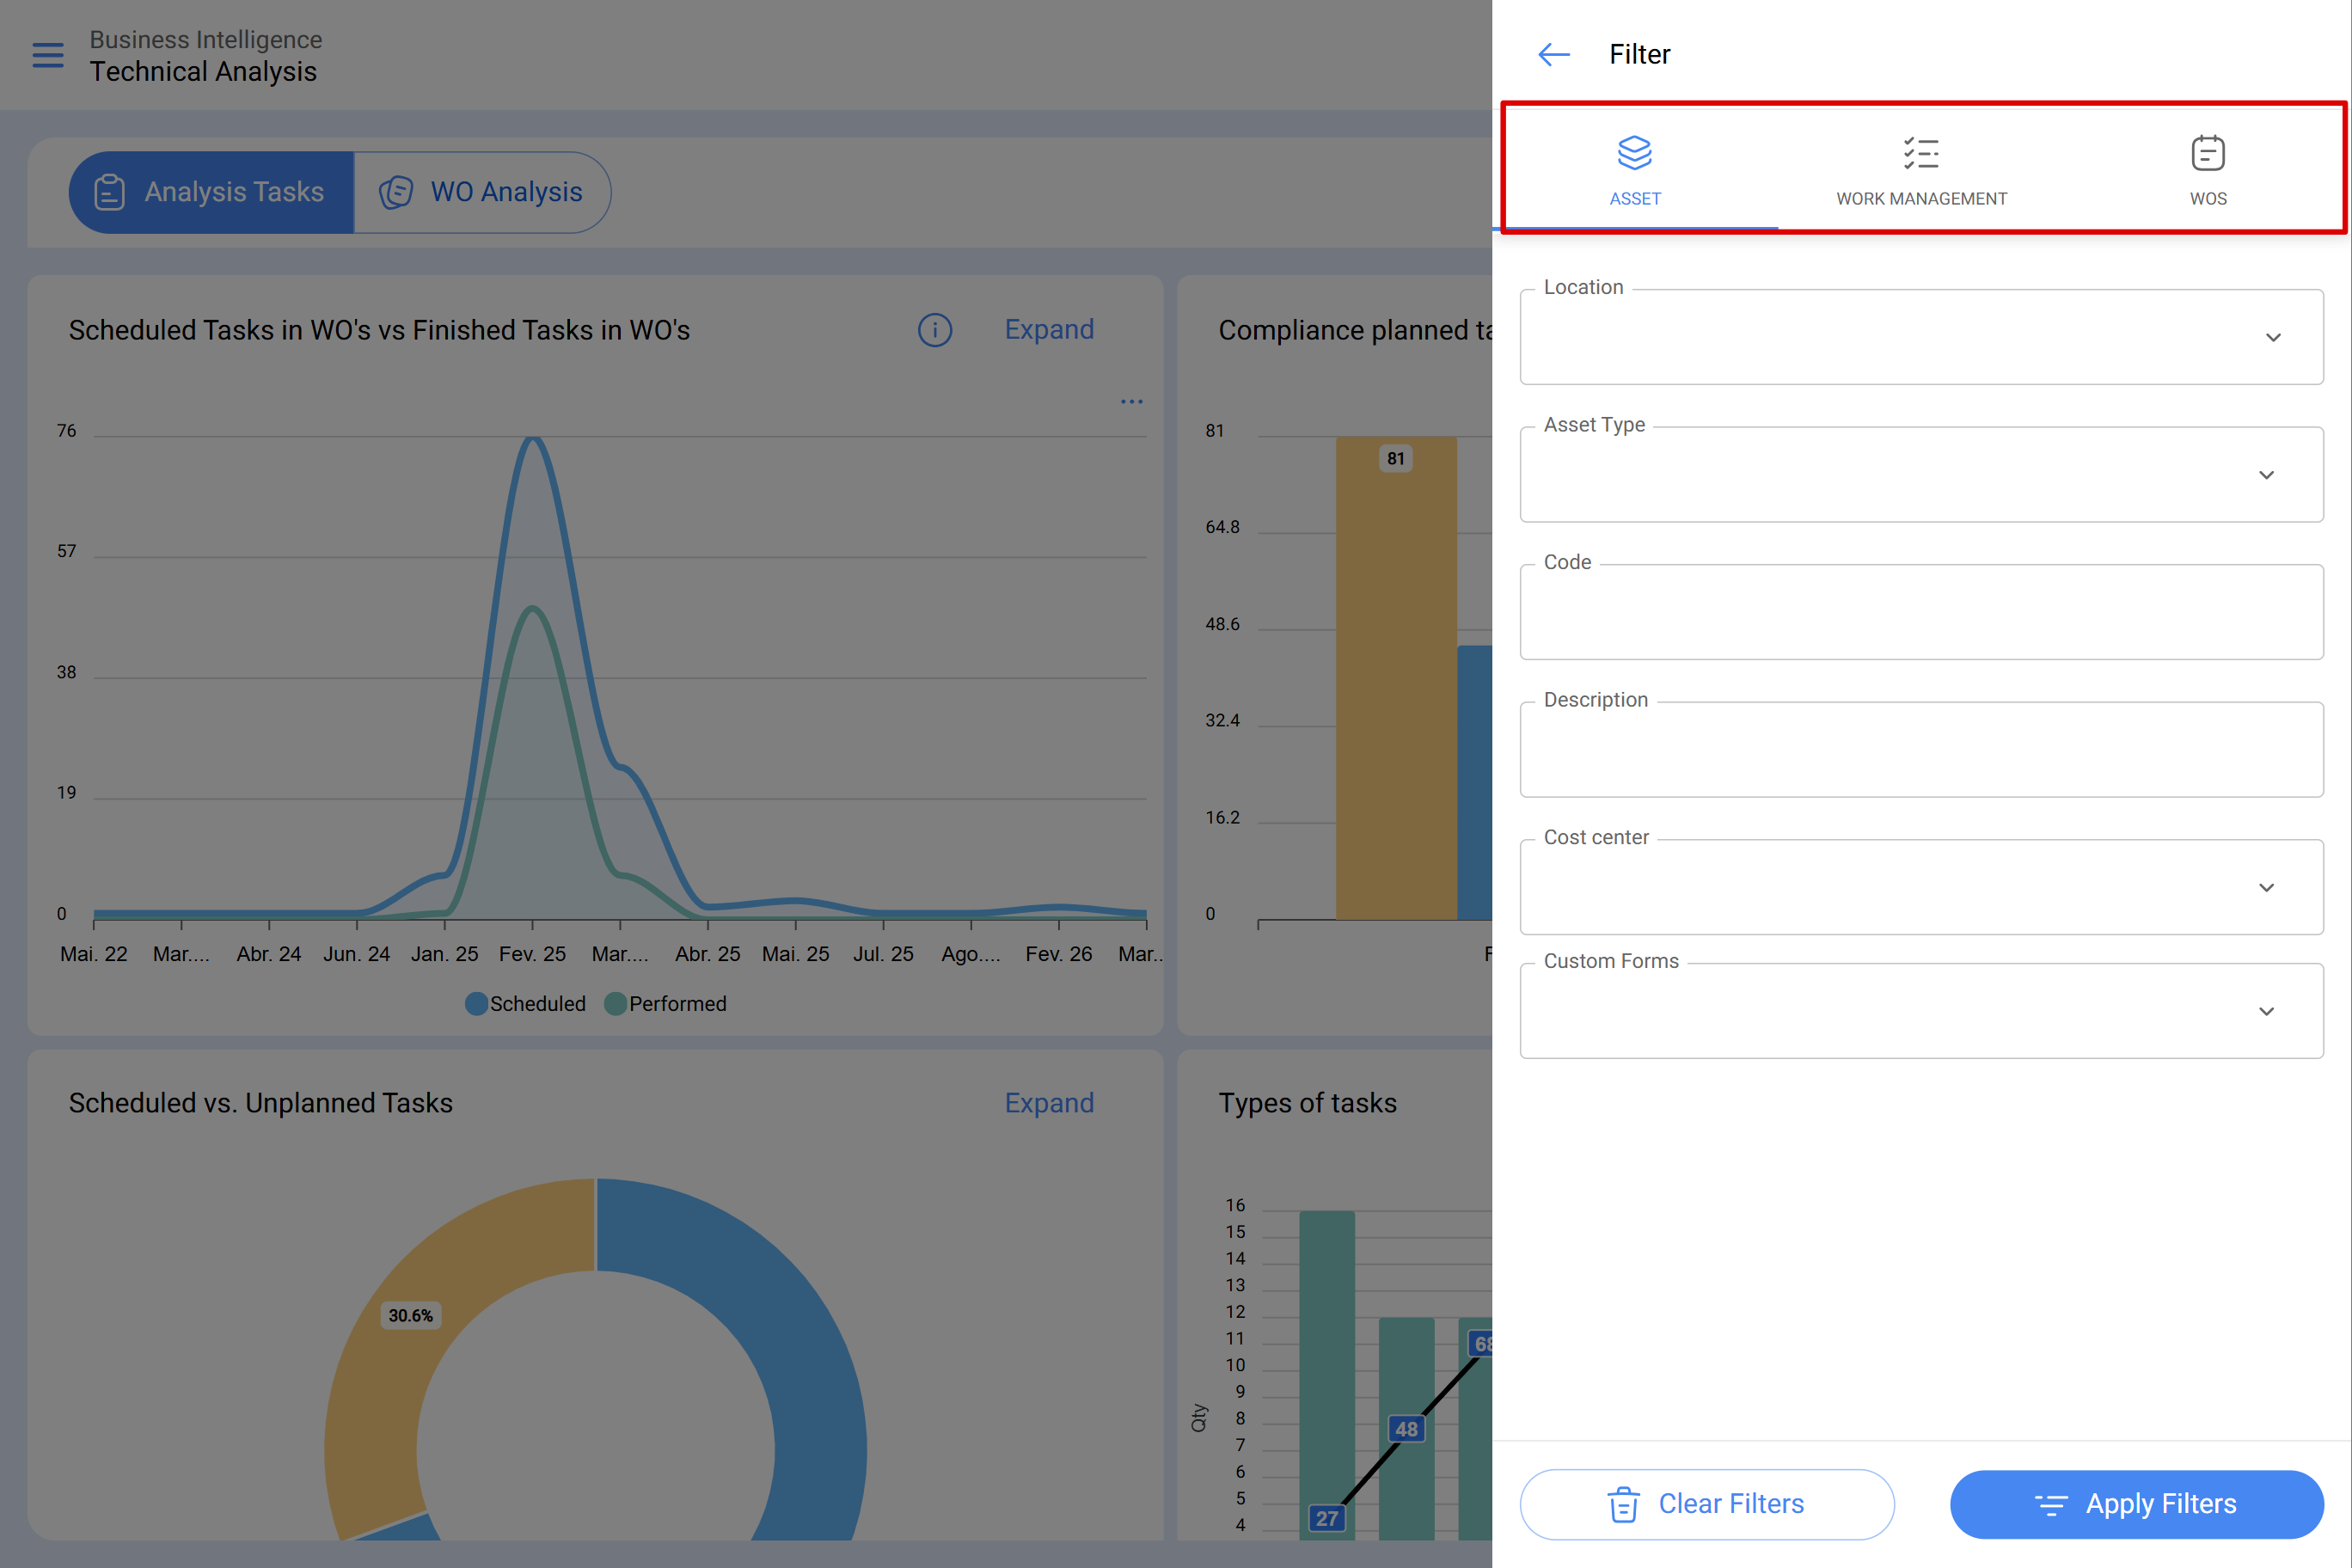The height and width of the screenshot is (1568, 2352).
Task: Select the WO Analysis tab
Action: [x=482, y=192]
